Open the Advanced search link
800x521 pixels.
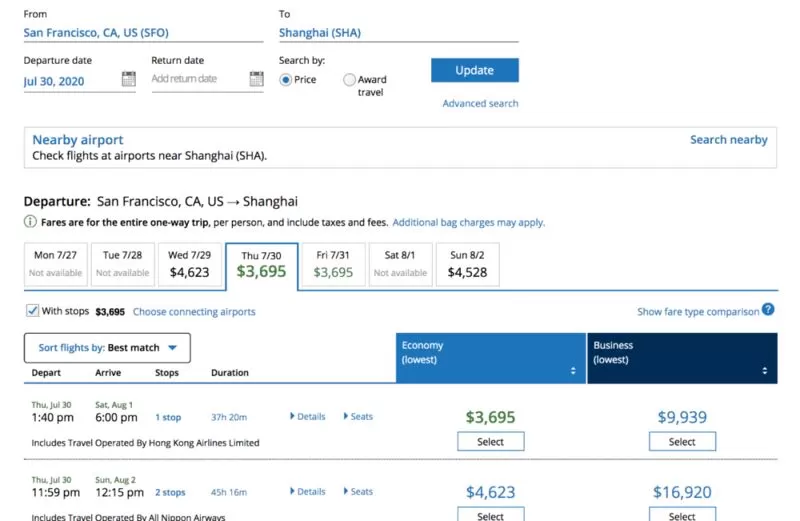click(480, 103)
